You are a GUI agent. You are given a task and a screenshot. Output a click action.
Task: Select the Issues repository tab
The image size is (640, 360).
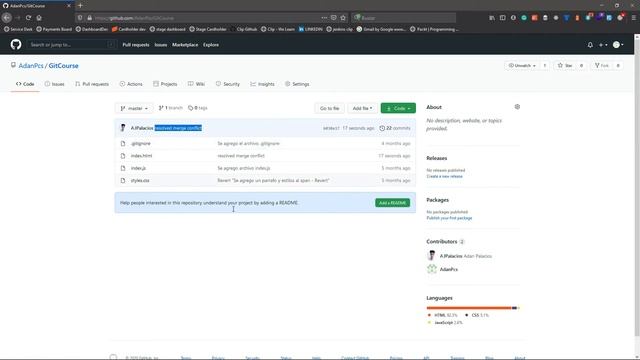pyautogui.click(x=55, y=84)
